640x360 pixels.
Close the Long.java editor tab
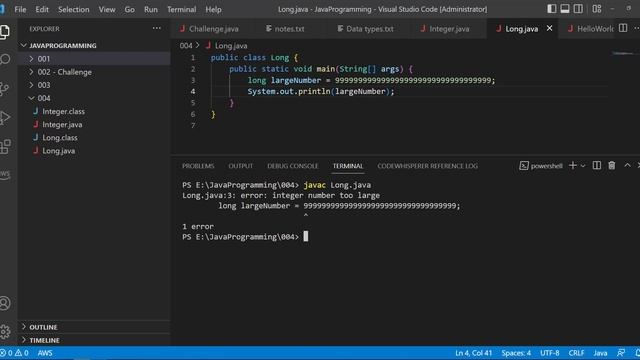point(549,28)
